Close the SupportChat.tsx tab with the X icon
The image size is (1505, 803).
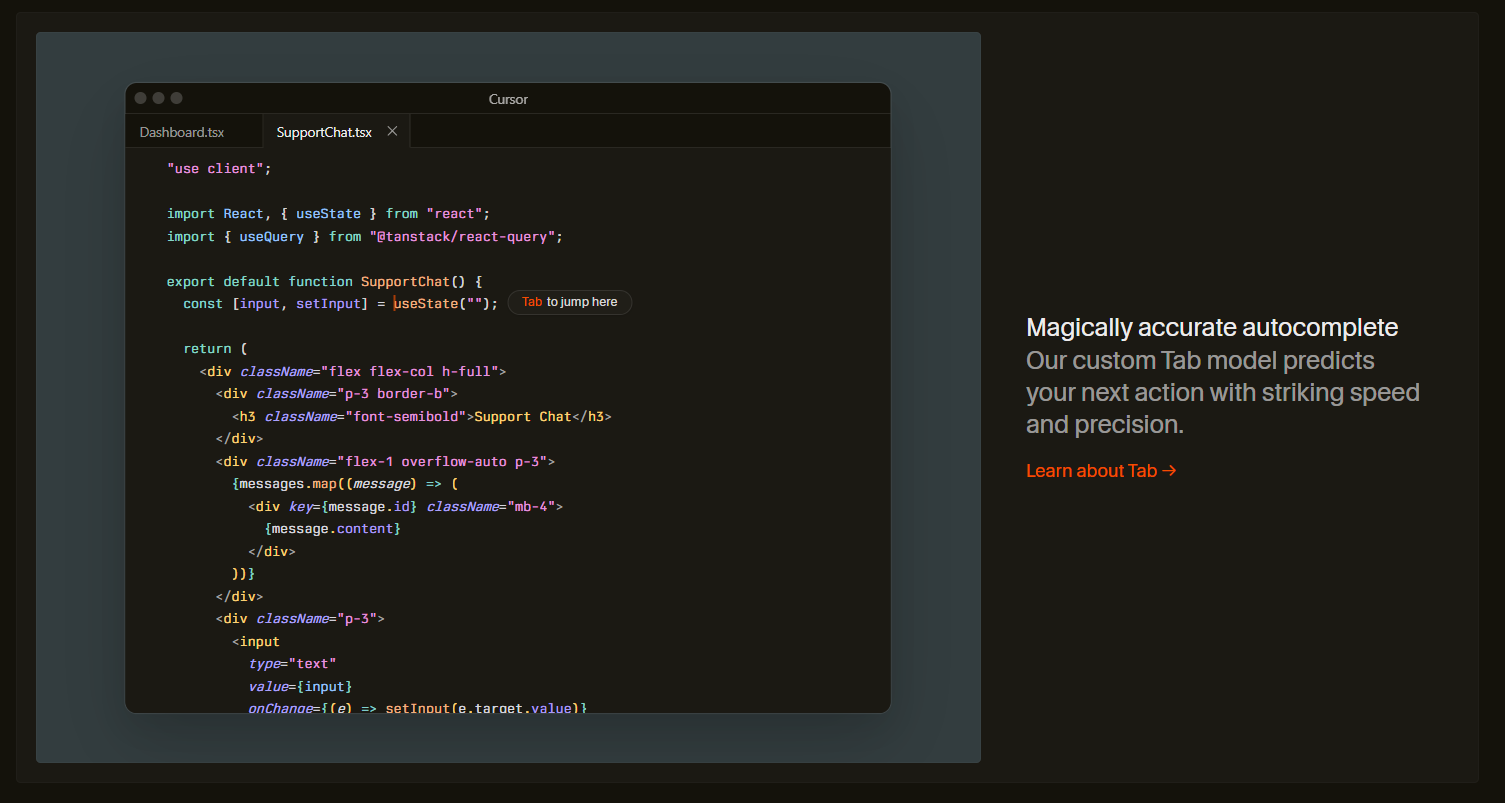tap(392, 131)
